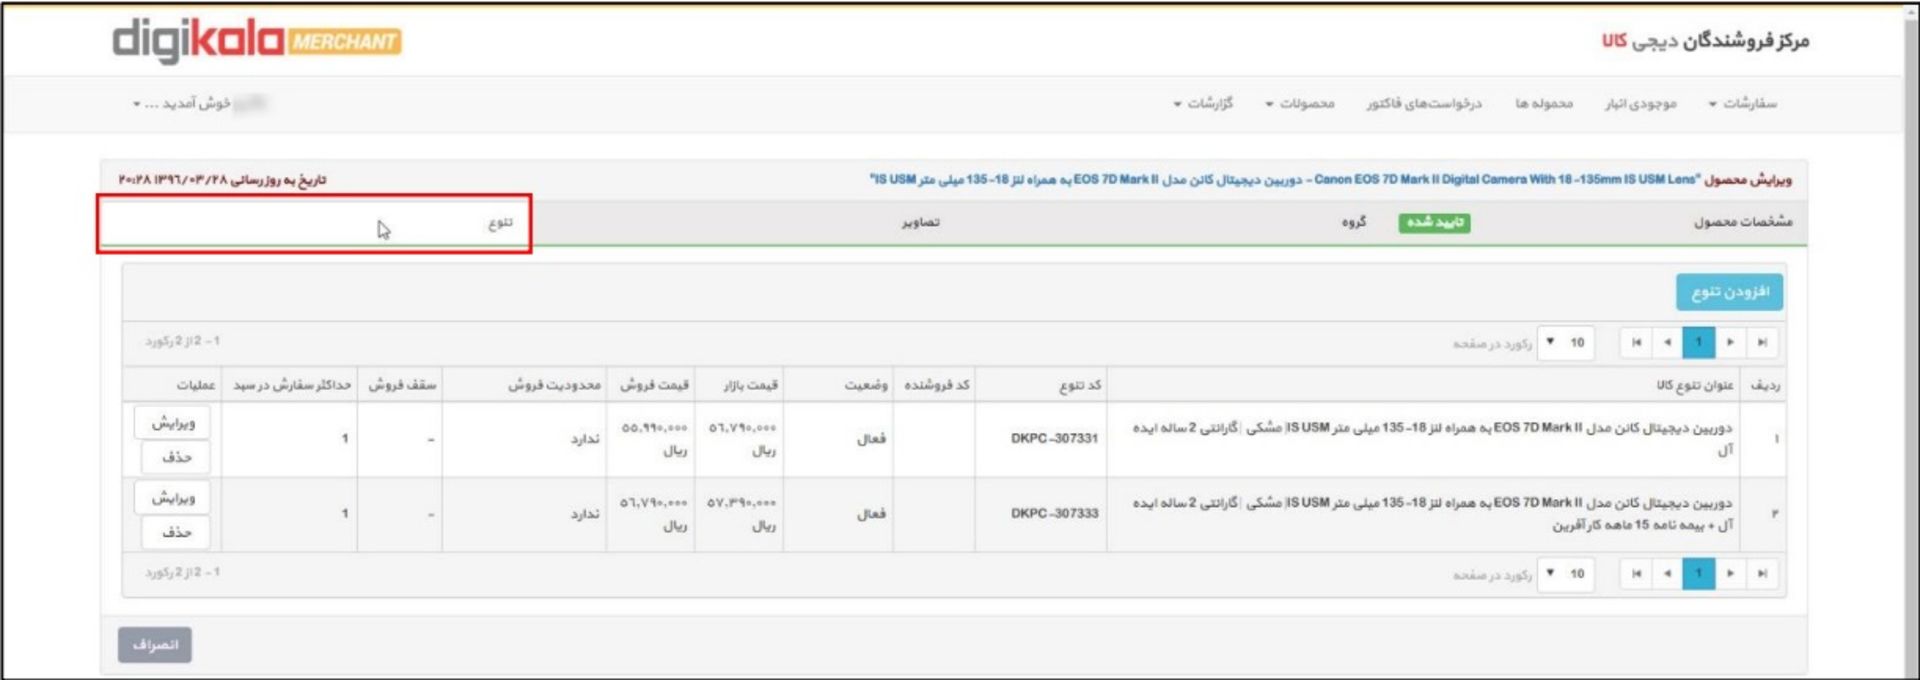
Task: Click the افزودن تنوع button
Action: click(x=1730, y=291)
